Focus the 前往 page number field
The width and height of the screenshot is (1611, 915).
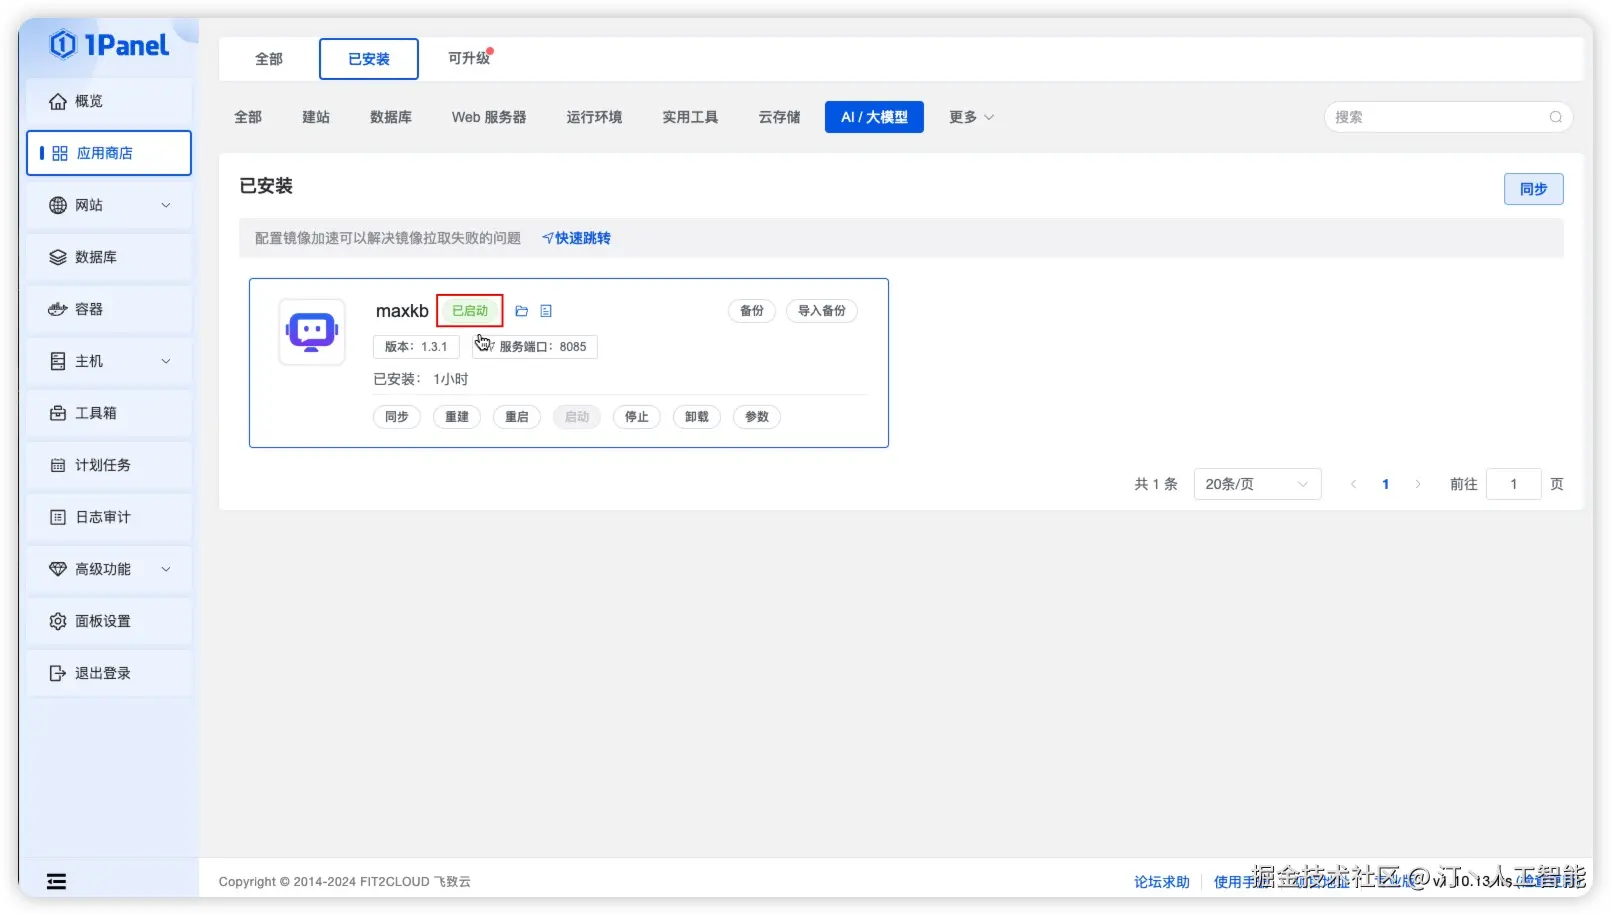[x=1513, y=484]
